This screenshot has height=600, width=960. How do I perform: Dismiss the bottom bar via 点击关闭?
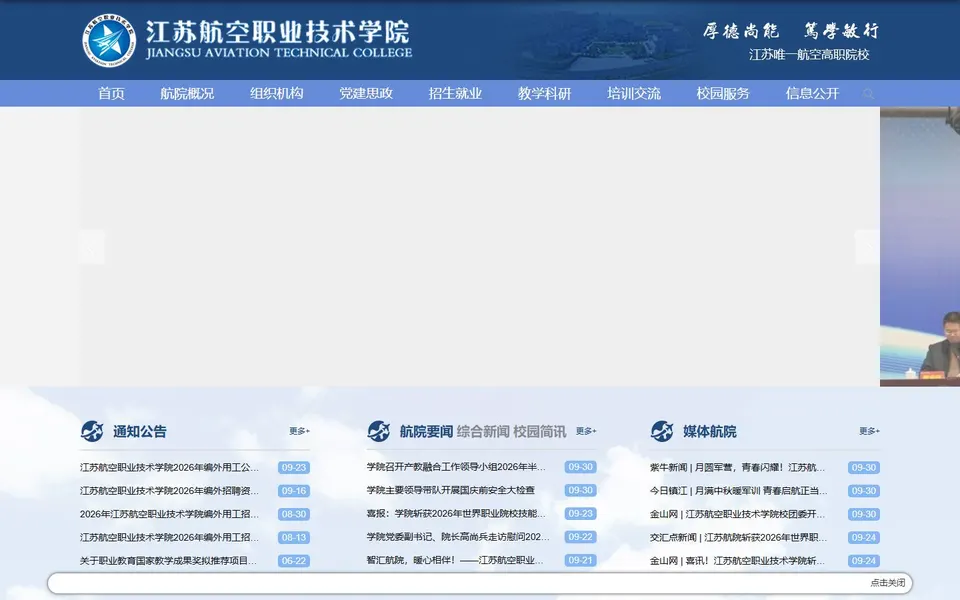(888, 583)
